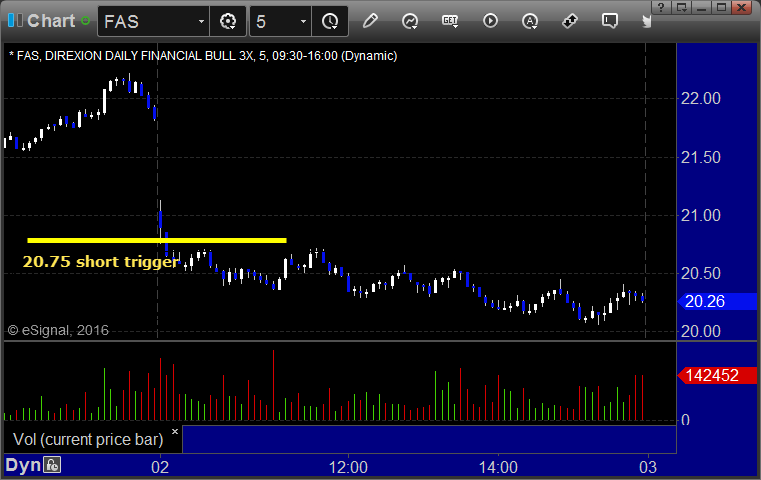Image resolution: width=761 pixels, height=480 pixels.
Task: Click the green link circle indicator
Action: (85, 21)
